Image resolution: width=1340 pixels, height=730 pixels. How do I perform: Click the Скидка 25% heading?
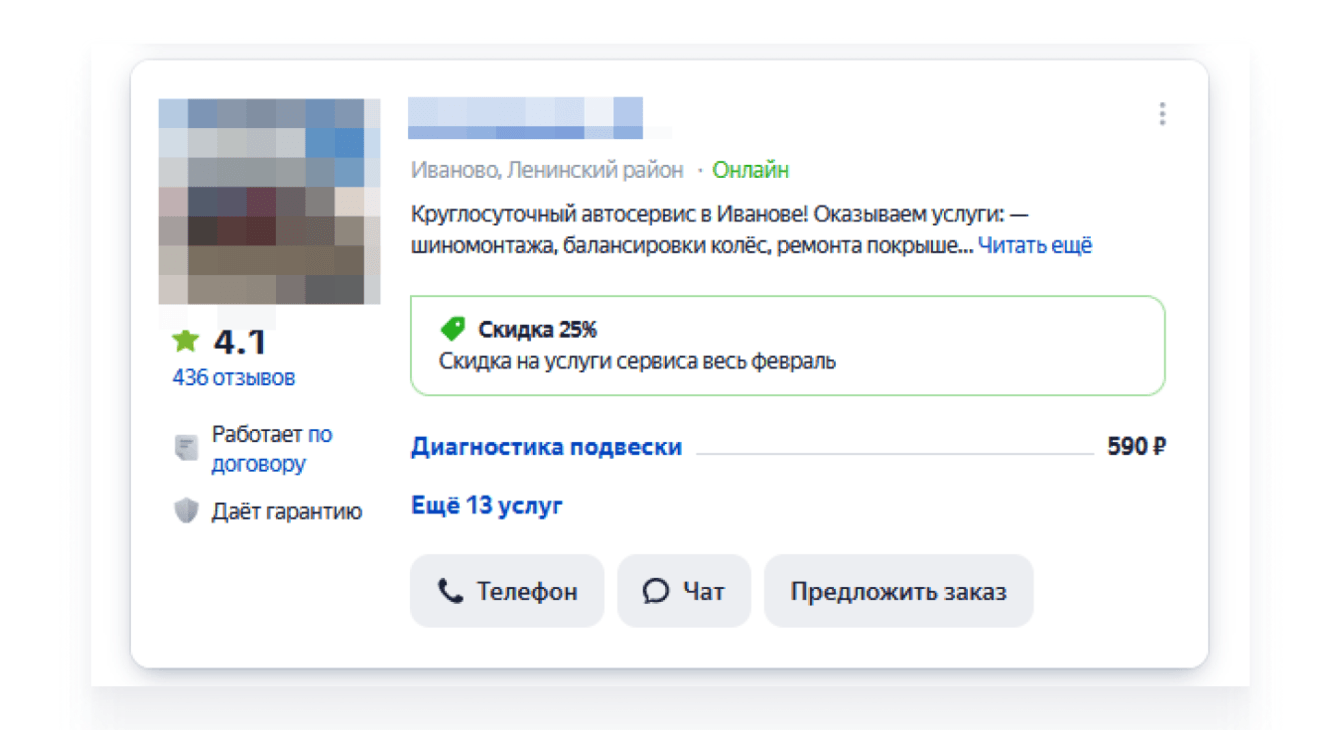(537, 329)
